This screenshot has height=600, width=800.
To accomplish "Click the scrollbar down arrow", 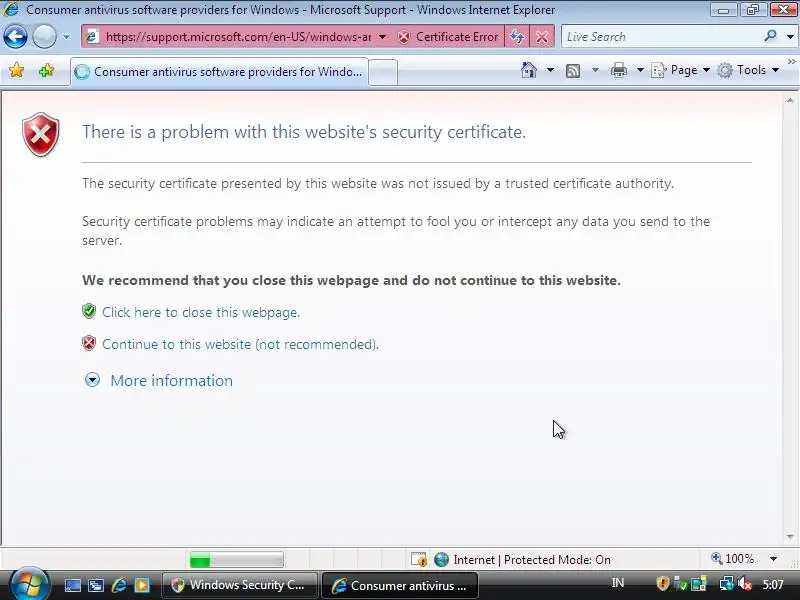I will pyautogui.click(x=790, y=537).
